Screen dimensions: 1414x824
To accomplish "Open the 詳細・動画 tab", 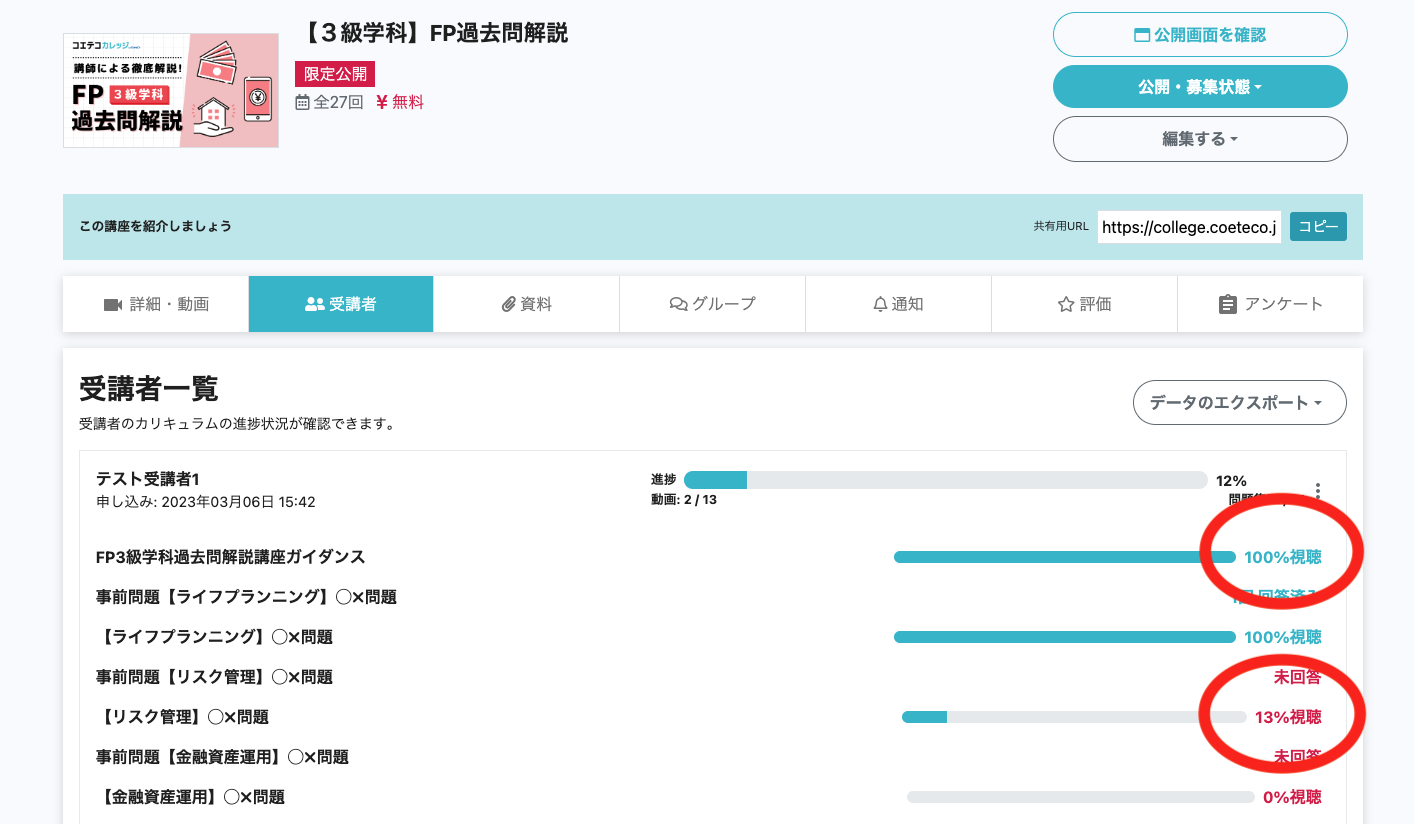I will click(156, 304).
